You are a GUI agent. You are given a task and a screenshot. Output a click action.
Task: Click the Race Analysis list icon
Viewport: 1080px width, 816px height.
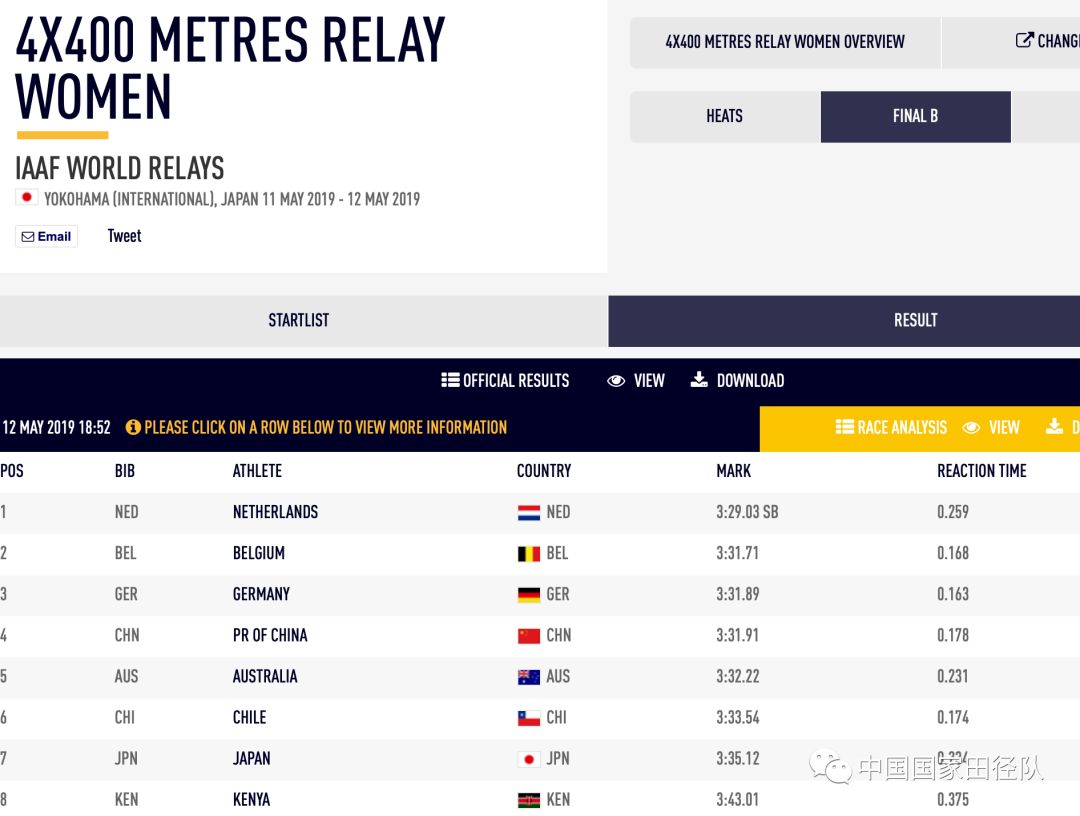(844, 428)
